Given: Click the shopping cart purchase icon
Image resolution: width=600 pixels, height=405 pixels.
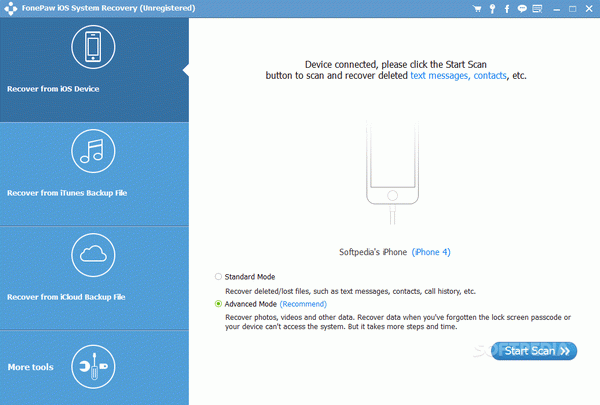Looking at the screenshot, I should coord(477,8).
